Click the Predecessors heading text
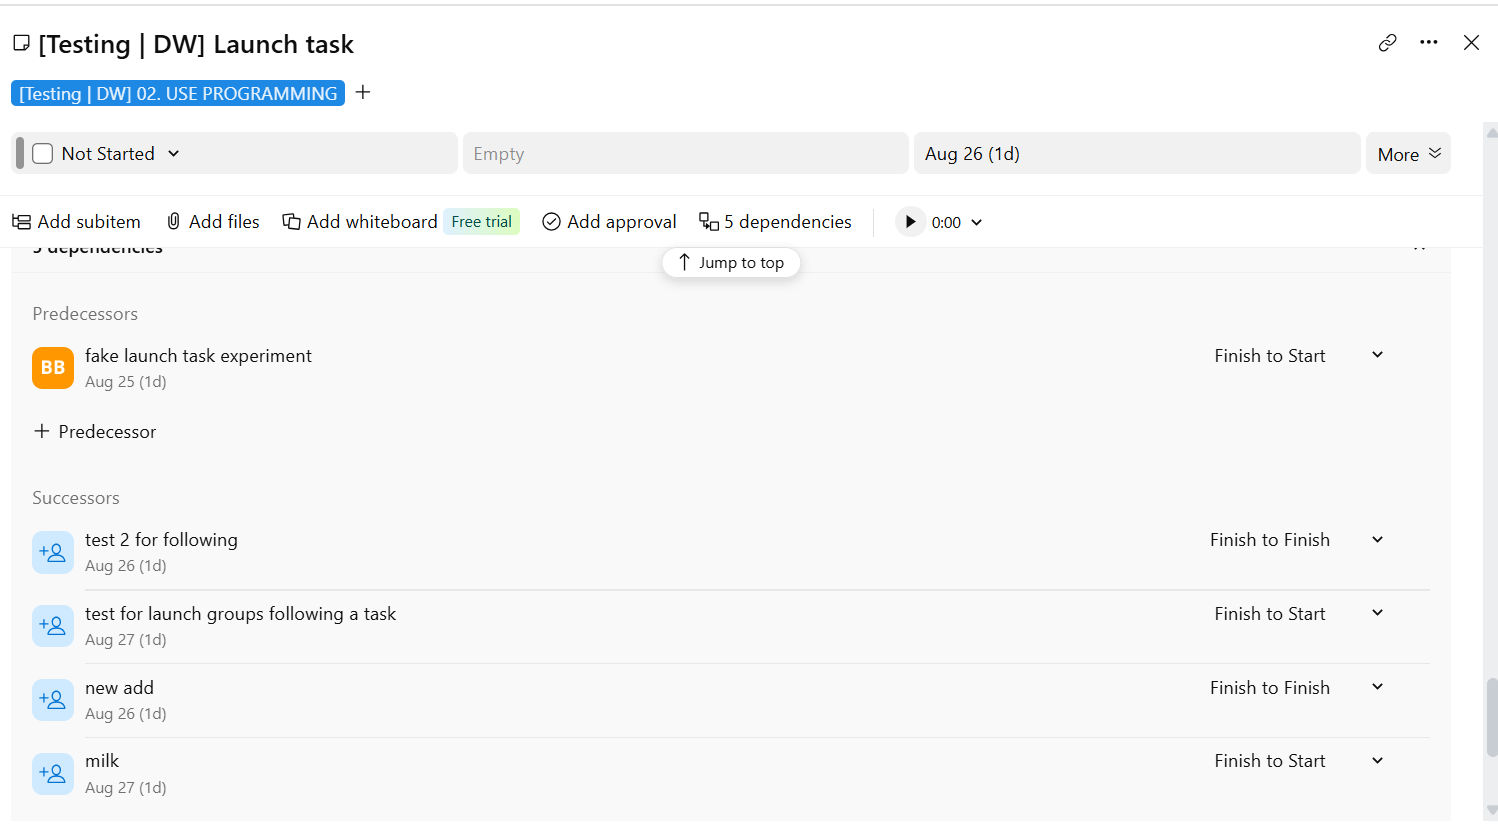Screen dimensions: 1498x825 tap(85, 314)
